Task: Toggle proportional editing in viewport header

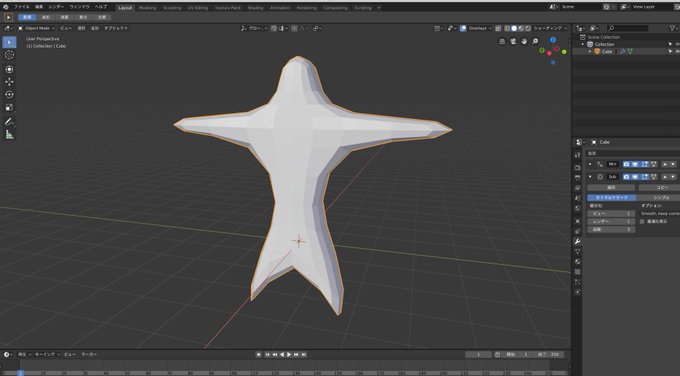Action: tap(294, 28)
